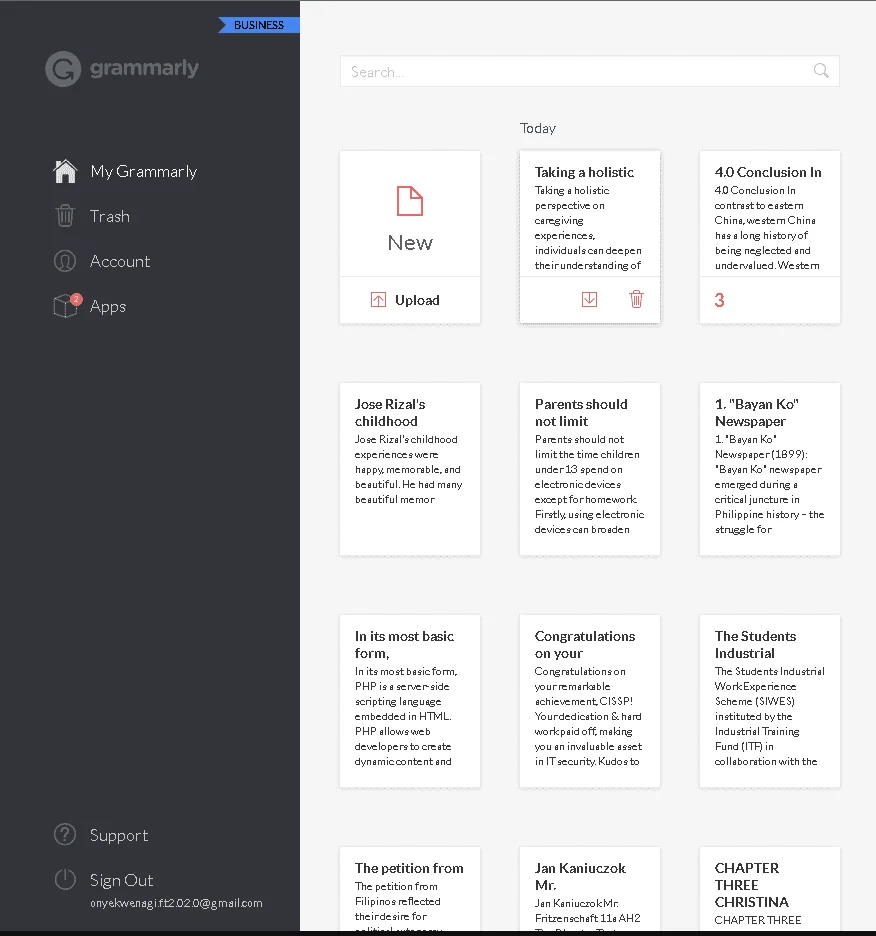Click the BUSINESS ribbon badge
The image size is (876, 936).
point(259,25)
